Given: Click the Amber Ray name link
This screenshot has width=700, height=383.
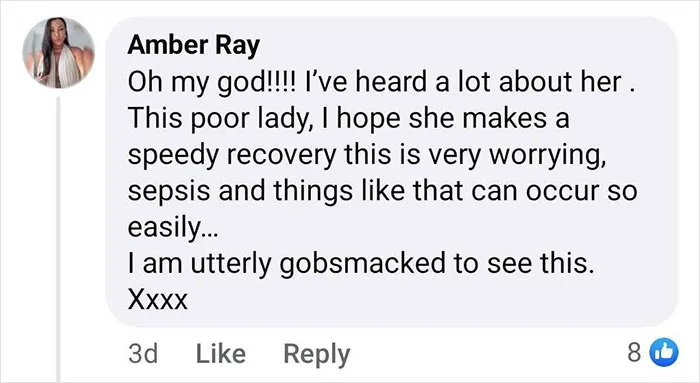Looking at the screenshot, I should click(193, 46).
